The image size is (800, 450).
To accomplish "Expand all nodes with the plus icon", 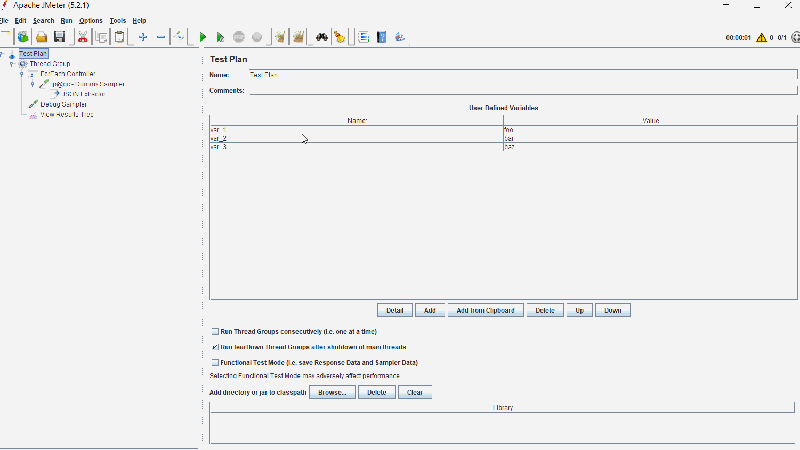I will click(x=143, y=37).
